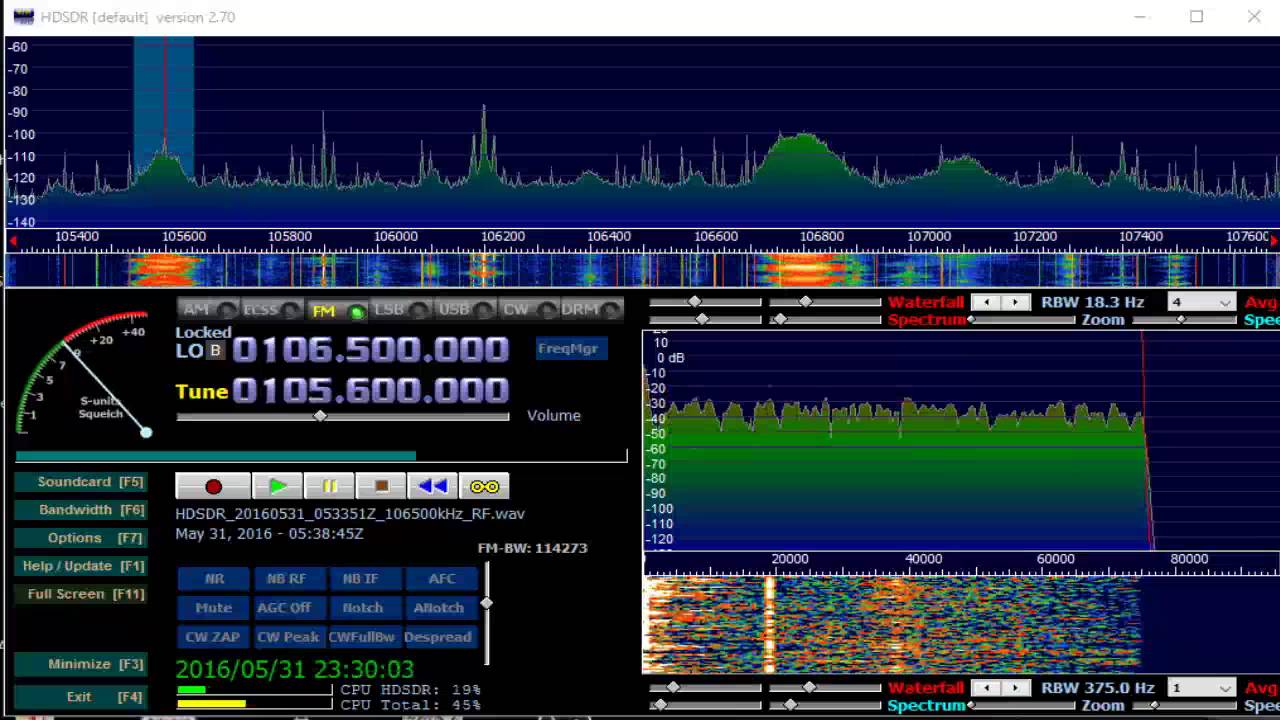The image size is (1280, 720).
Task: Click the lower red Waterfall label
Action: pyautogui.click(x=926, y=688)
